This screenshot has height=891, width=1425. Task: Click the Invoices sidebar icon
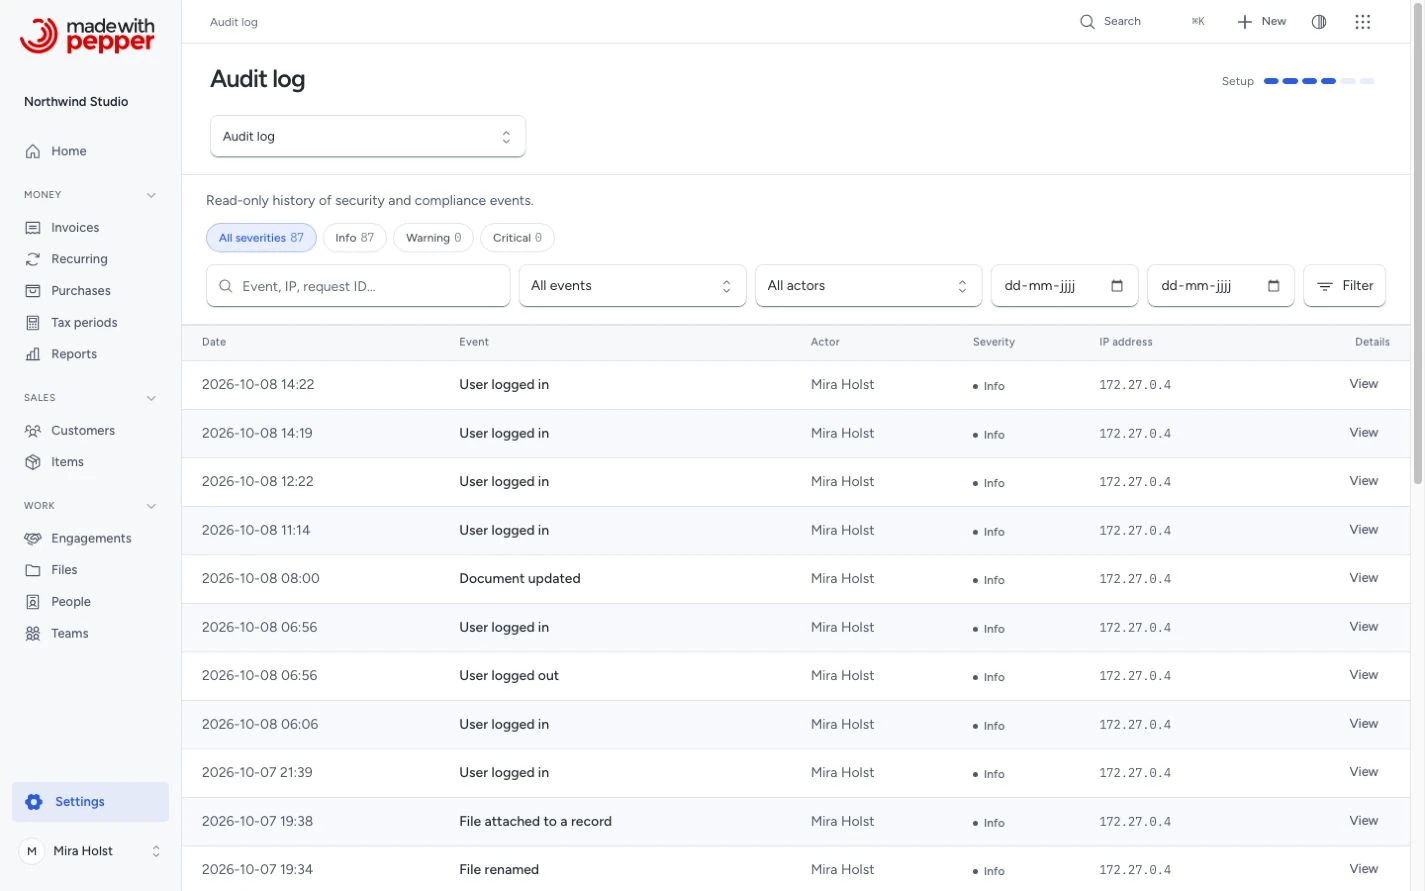coord(33,228)
